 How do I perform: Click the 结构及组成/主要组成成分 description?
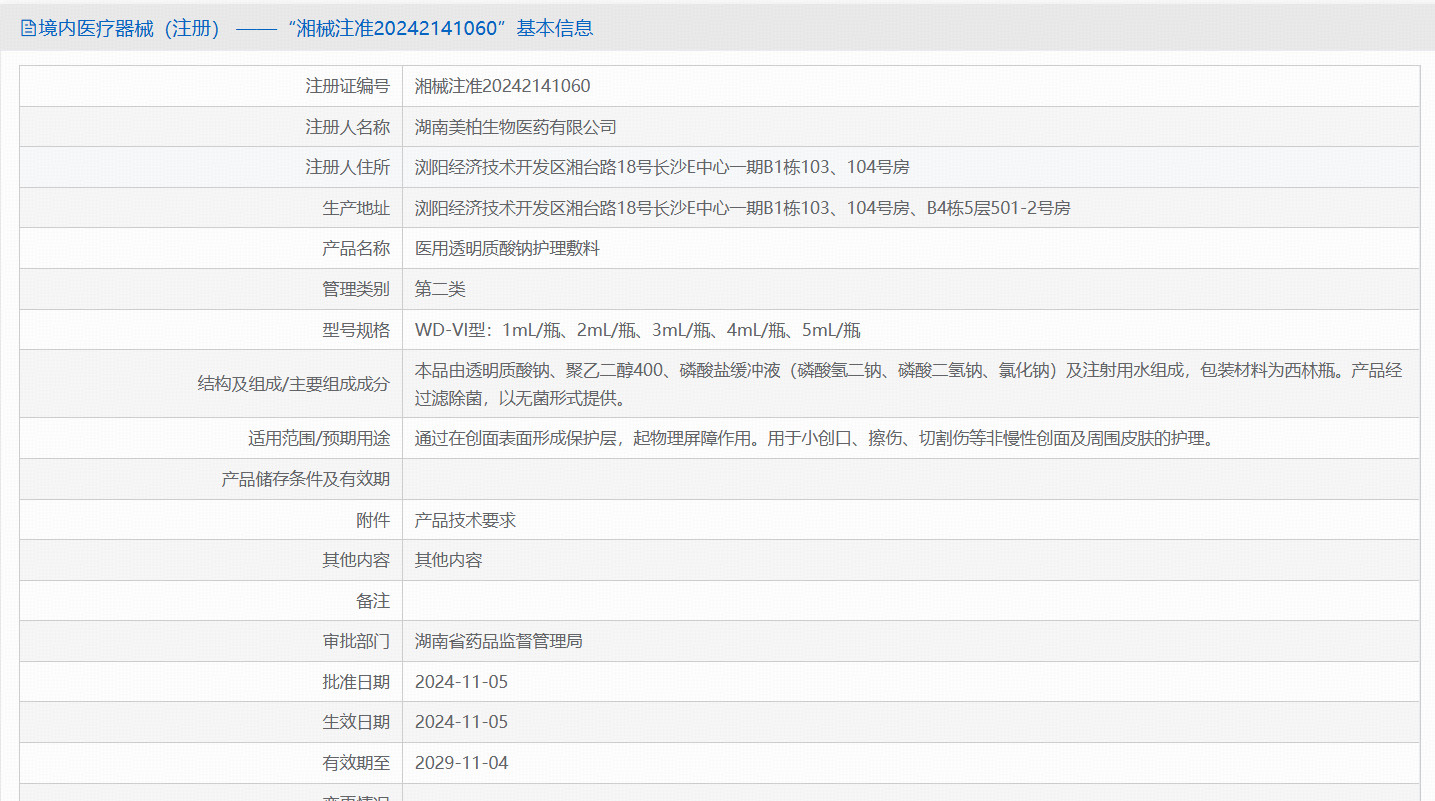[x=800, y=383]
